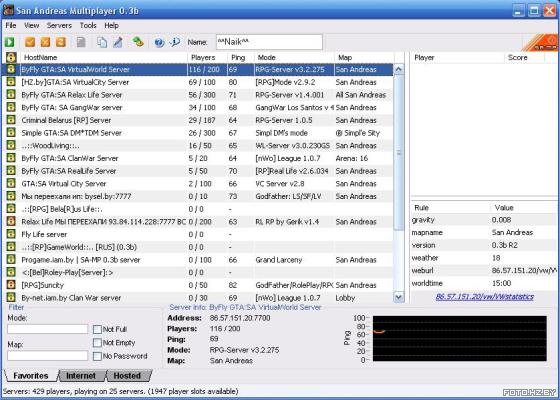Click lock icon of Relax Life МЫ ПЕРЕЕХАЛИ row
This screenshot has width=560, height=400.
point(11,221)
